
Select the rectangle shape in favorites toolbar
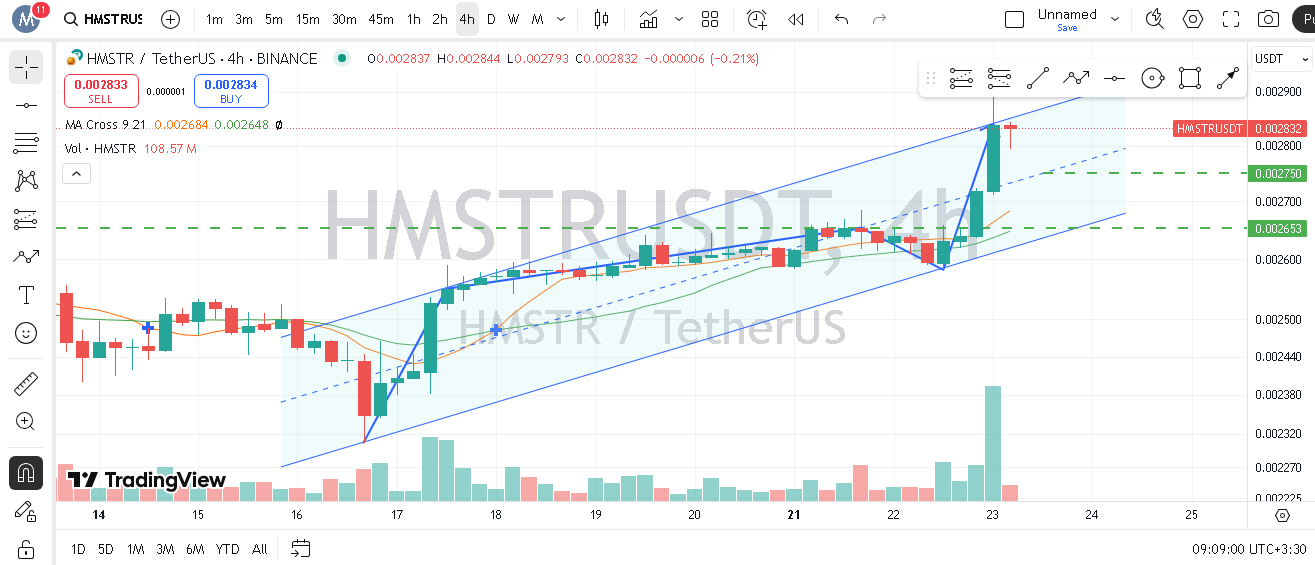click(x=1189, y=78)
